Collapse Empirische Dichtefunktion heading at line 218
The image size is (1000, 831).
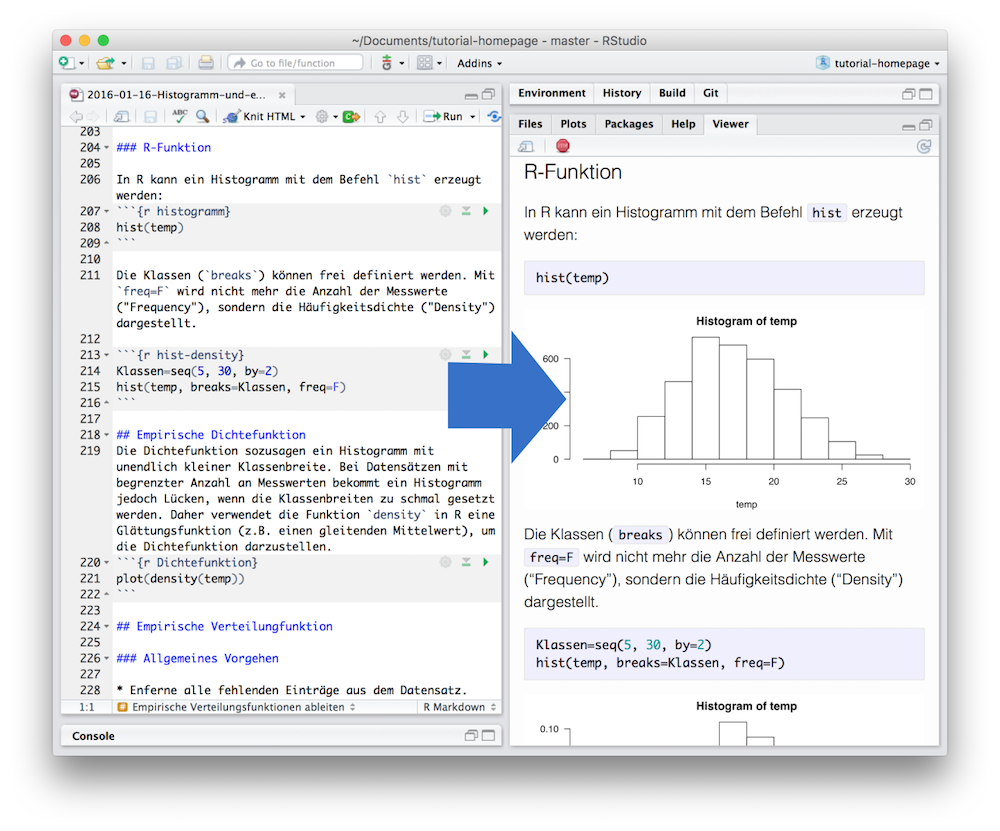107,435
